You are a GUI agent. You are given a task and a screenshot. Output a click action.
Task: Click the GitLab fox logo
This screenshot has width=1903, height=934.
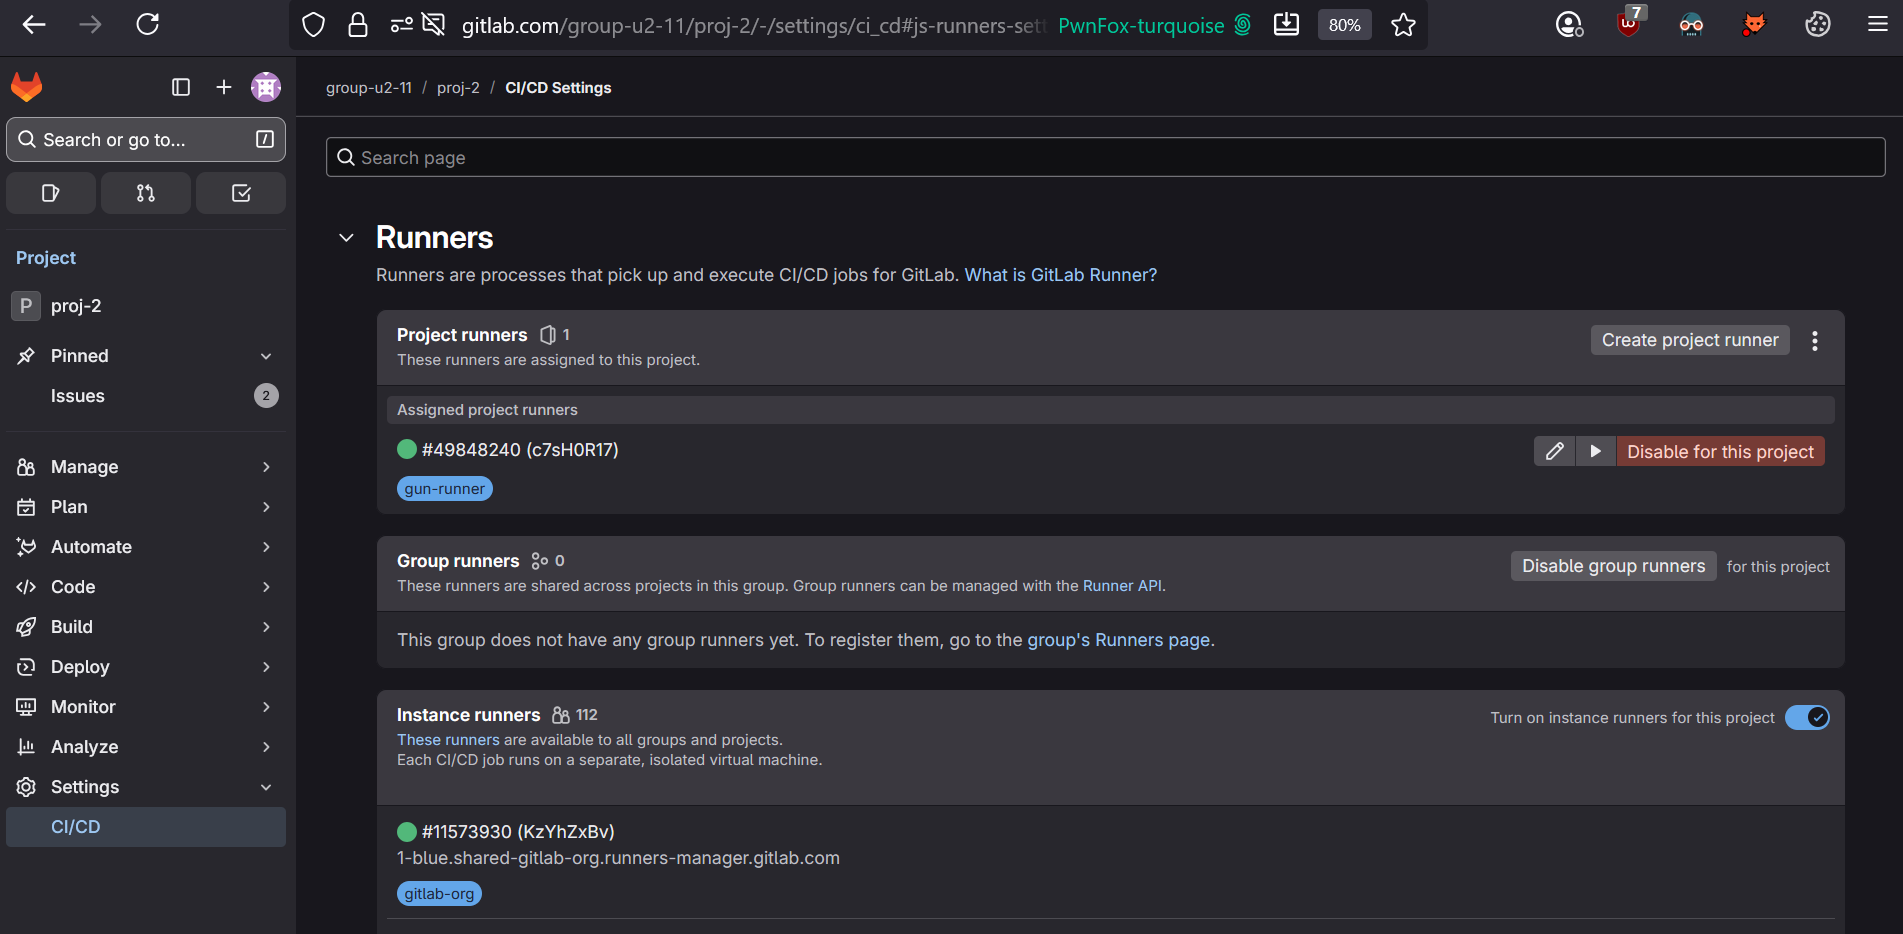(x=27, y=87)
